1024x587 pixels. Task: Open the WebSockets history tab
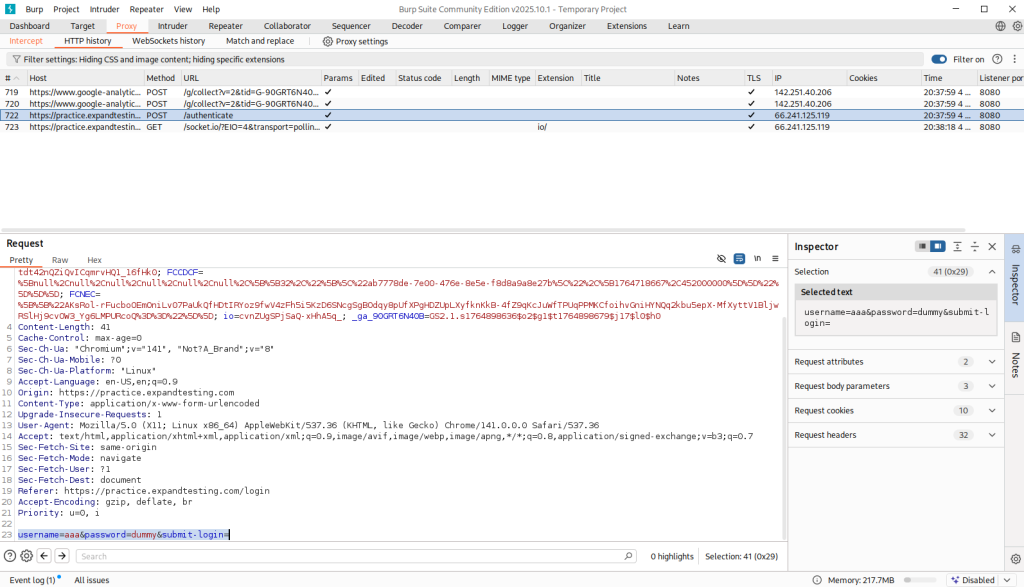168,41
